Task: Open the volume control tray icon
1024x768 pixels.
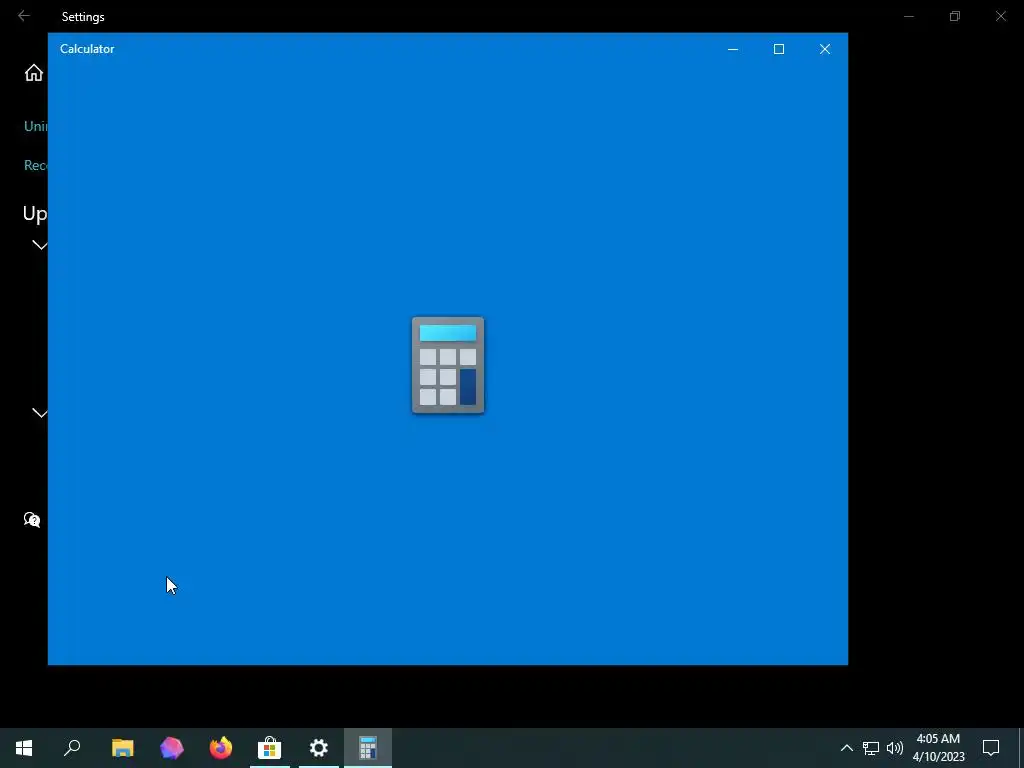Action: click(895, 748)
